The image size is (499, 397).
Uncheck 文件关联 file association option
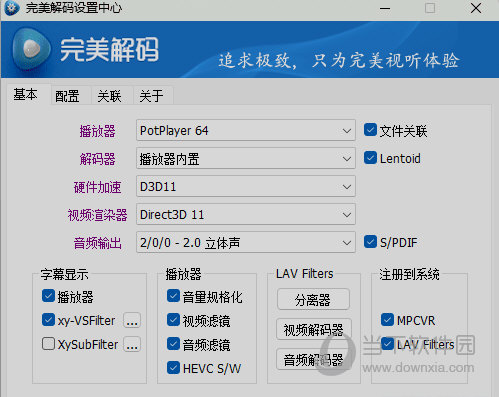click(370, 130)
